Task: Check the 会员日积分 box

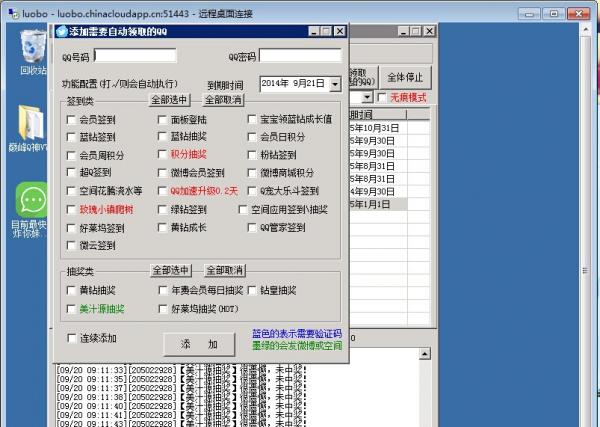Action: tap(252, 137)
